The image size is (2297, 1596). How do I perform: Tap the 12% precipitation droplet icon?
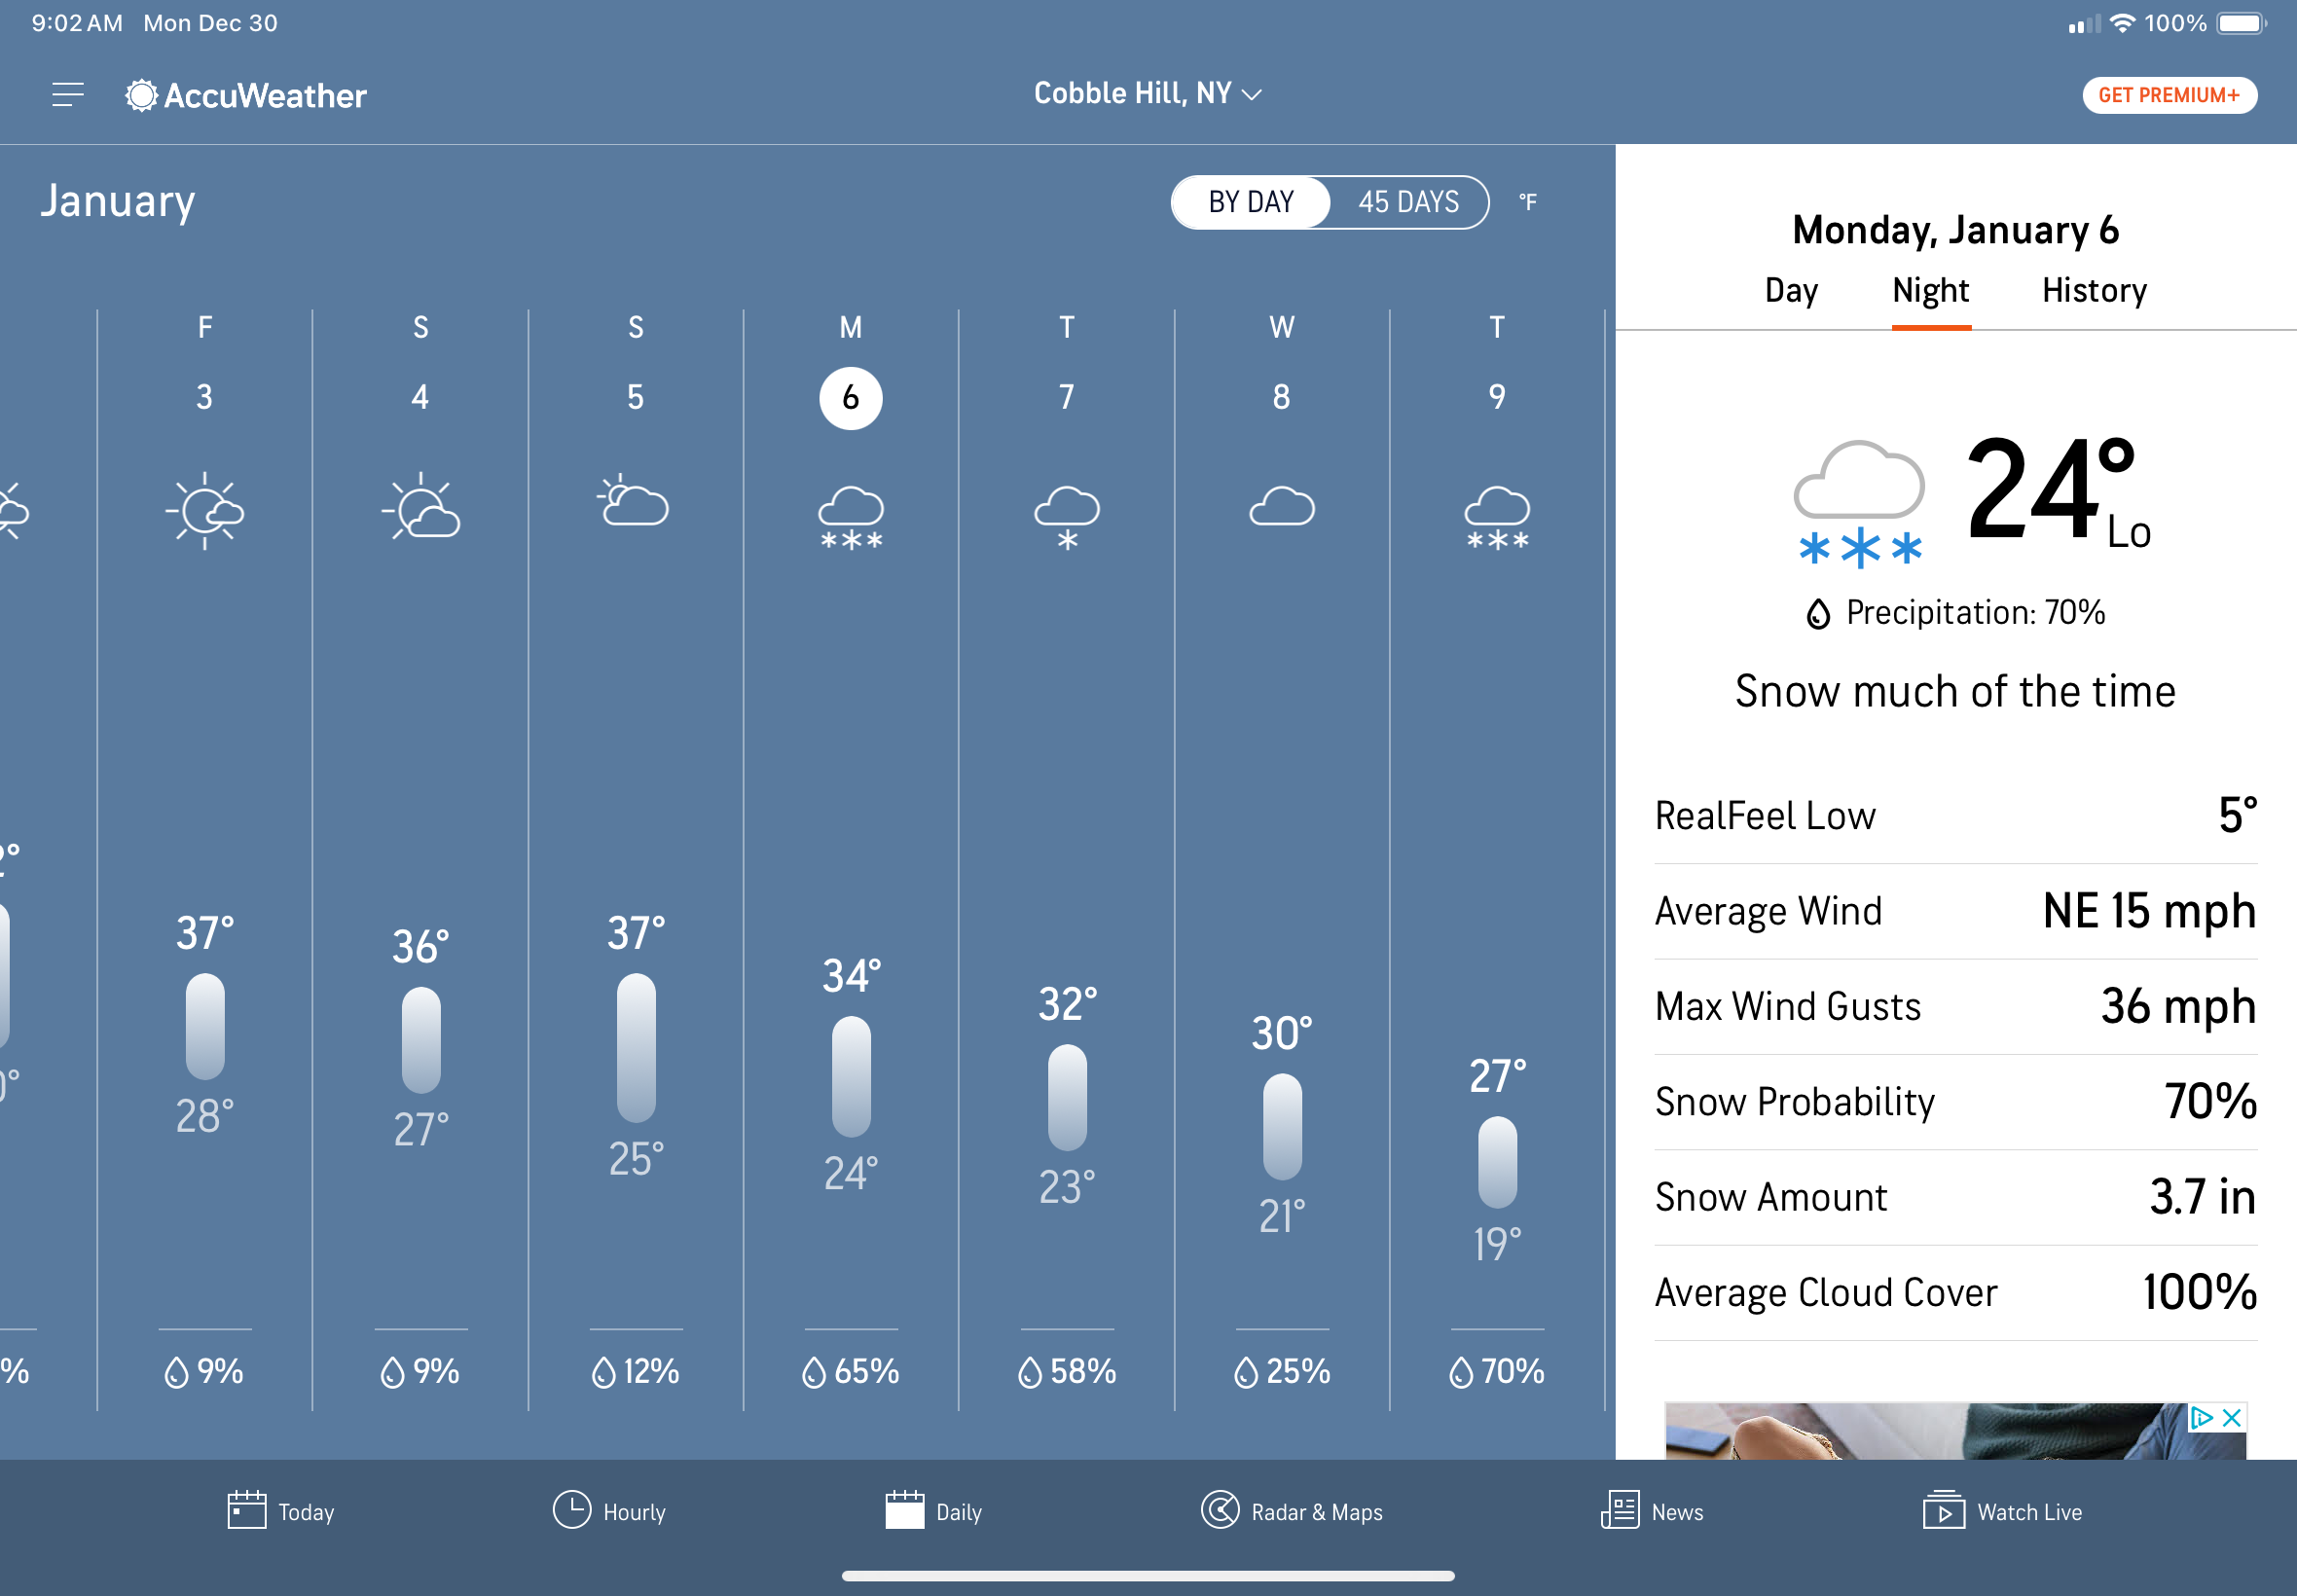603,1372
